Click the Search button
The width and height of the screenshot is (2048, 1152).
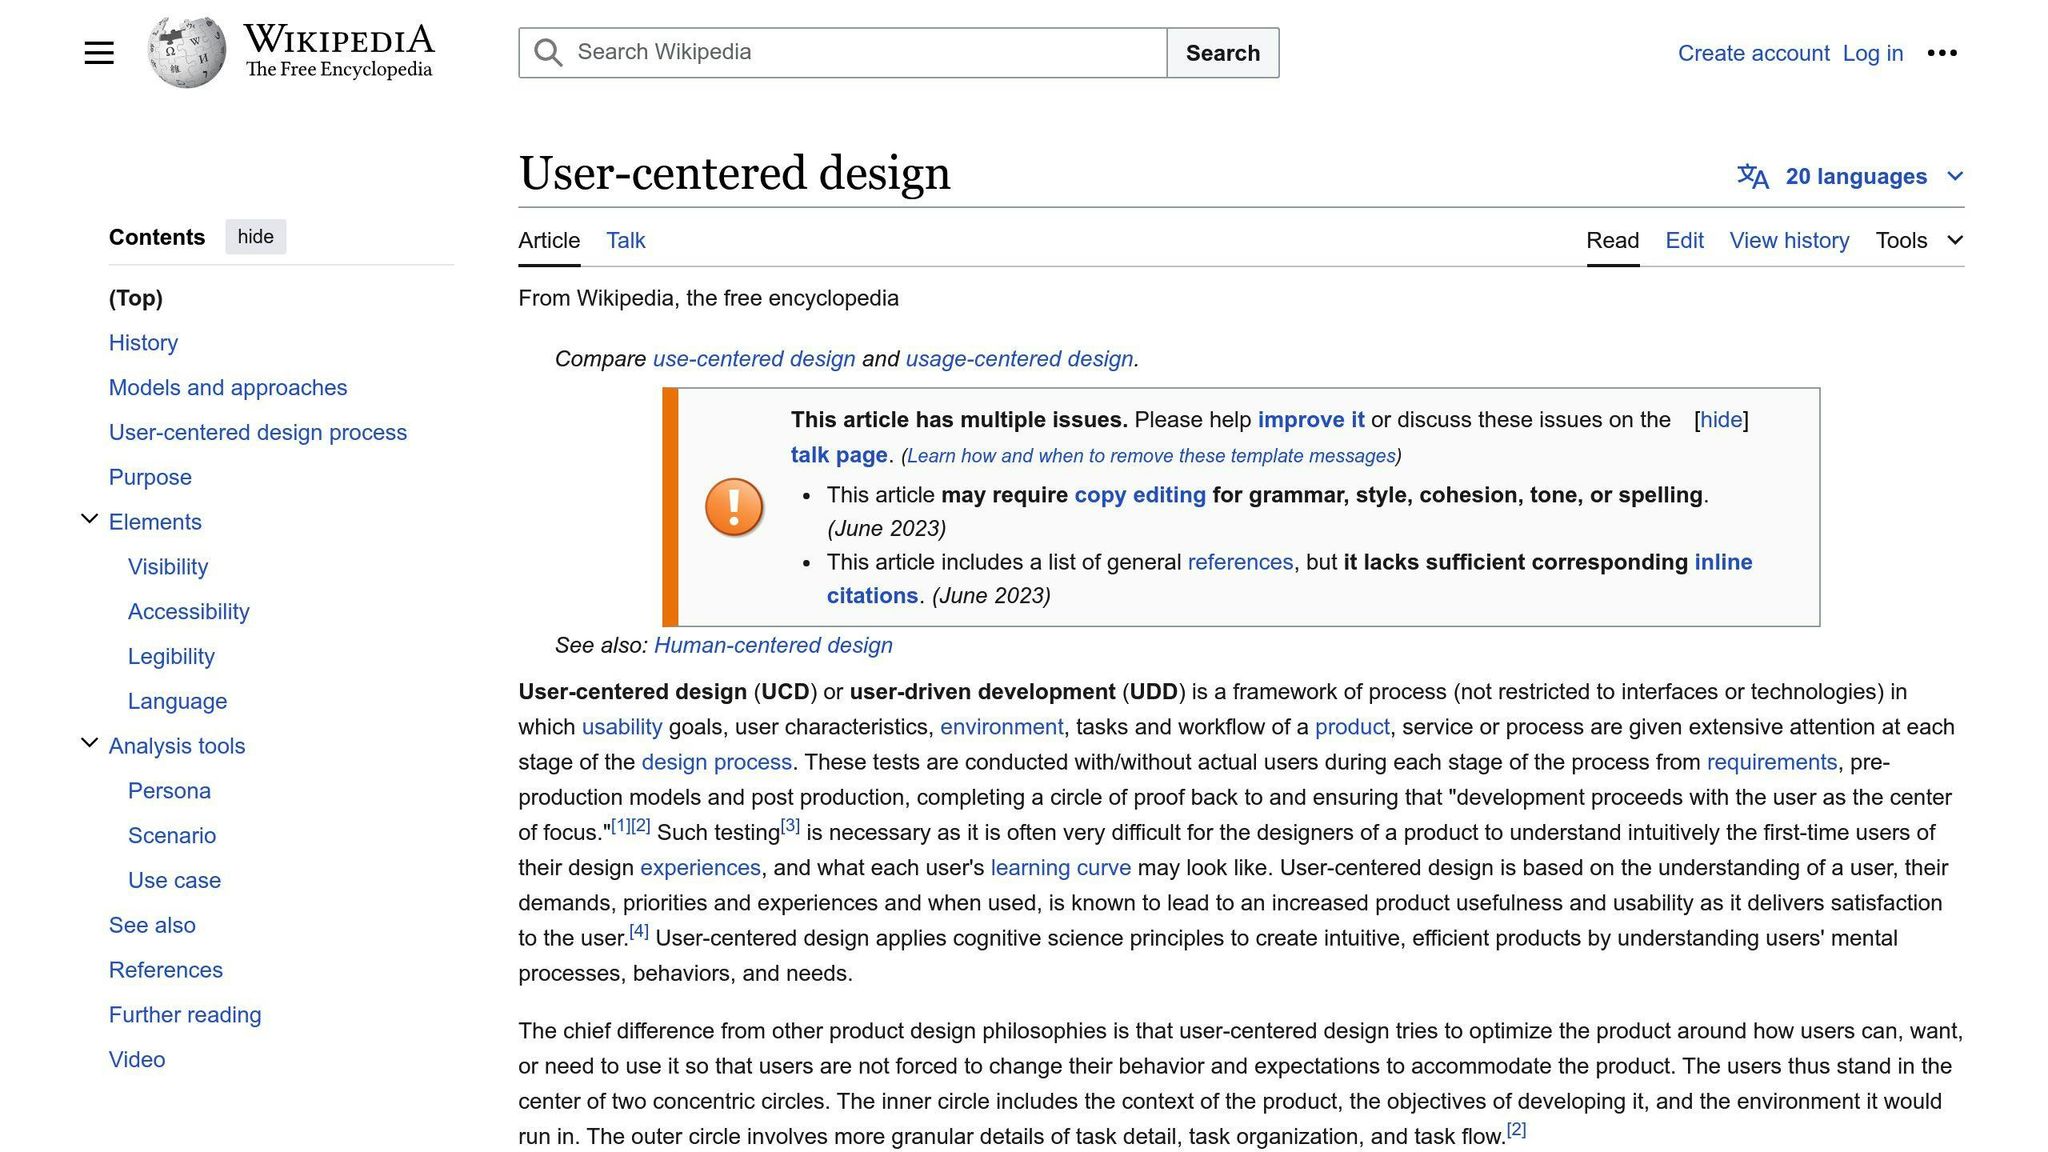(1223, 53)
